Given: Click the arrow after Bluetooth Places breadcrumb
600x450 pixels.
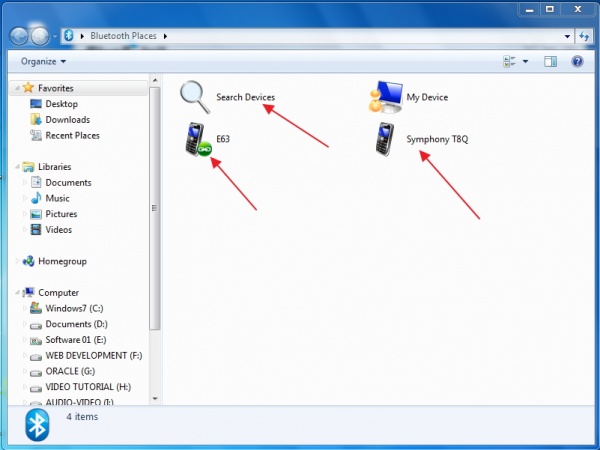Looking at the screenshot, I should pos(165,36).
